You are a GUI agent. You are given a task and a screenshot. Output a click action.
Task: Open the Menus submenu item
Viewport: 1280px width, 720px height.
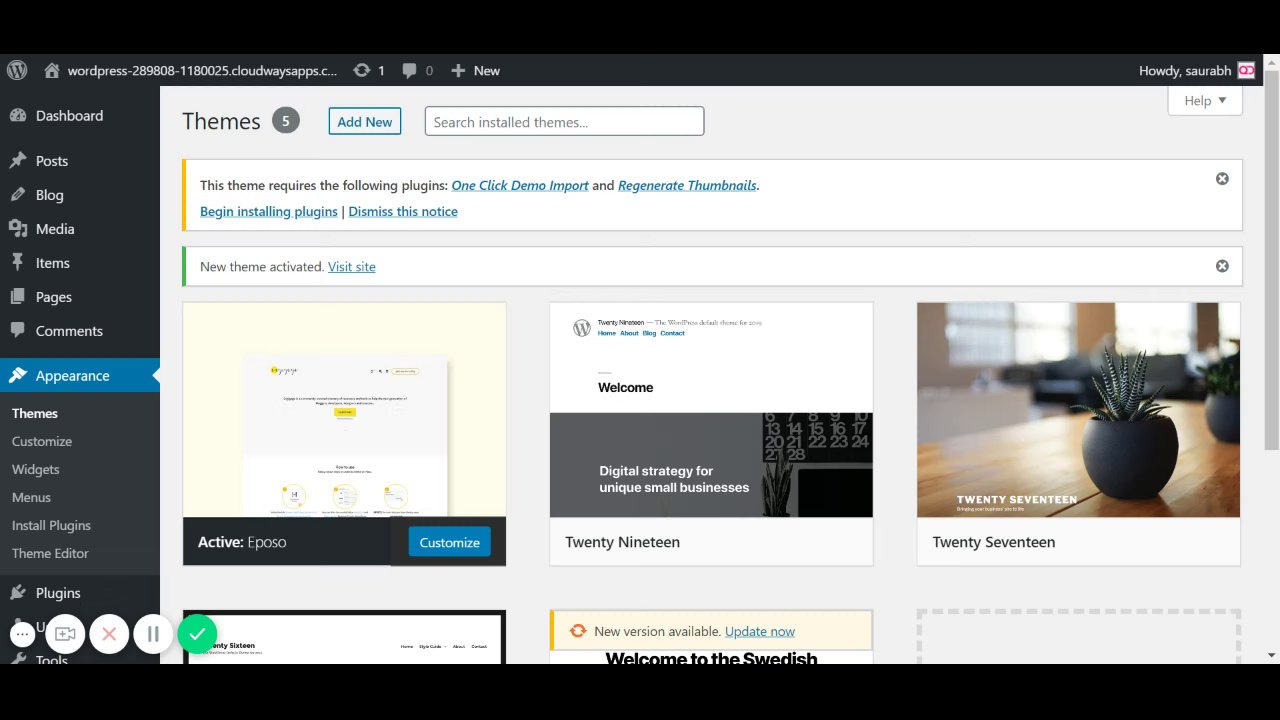coord(31,497)
